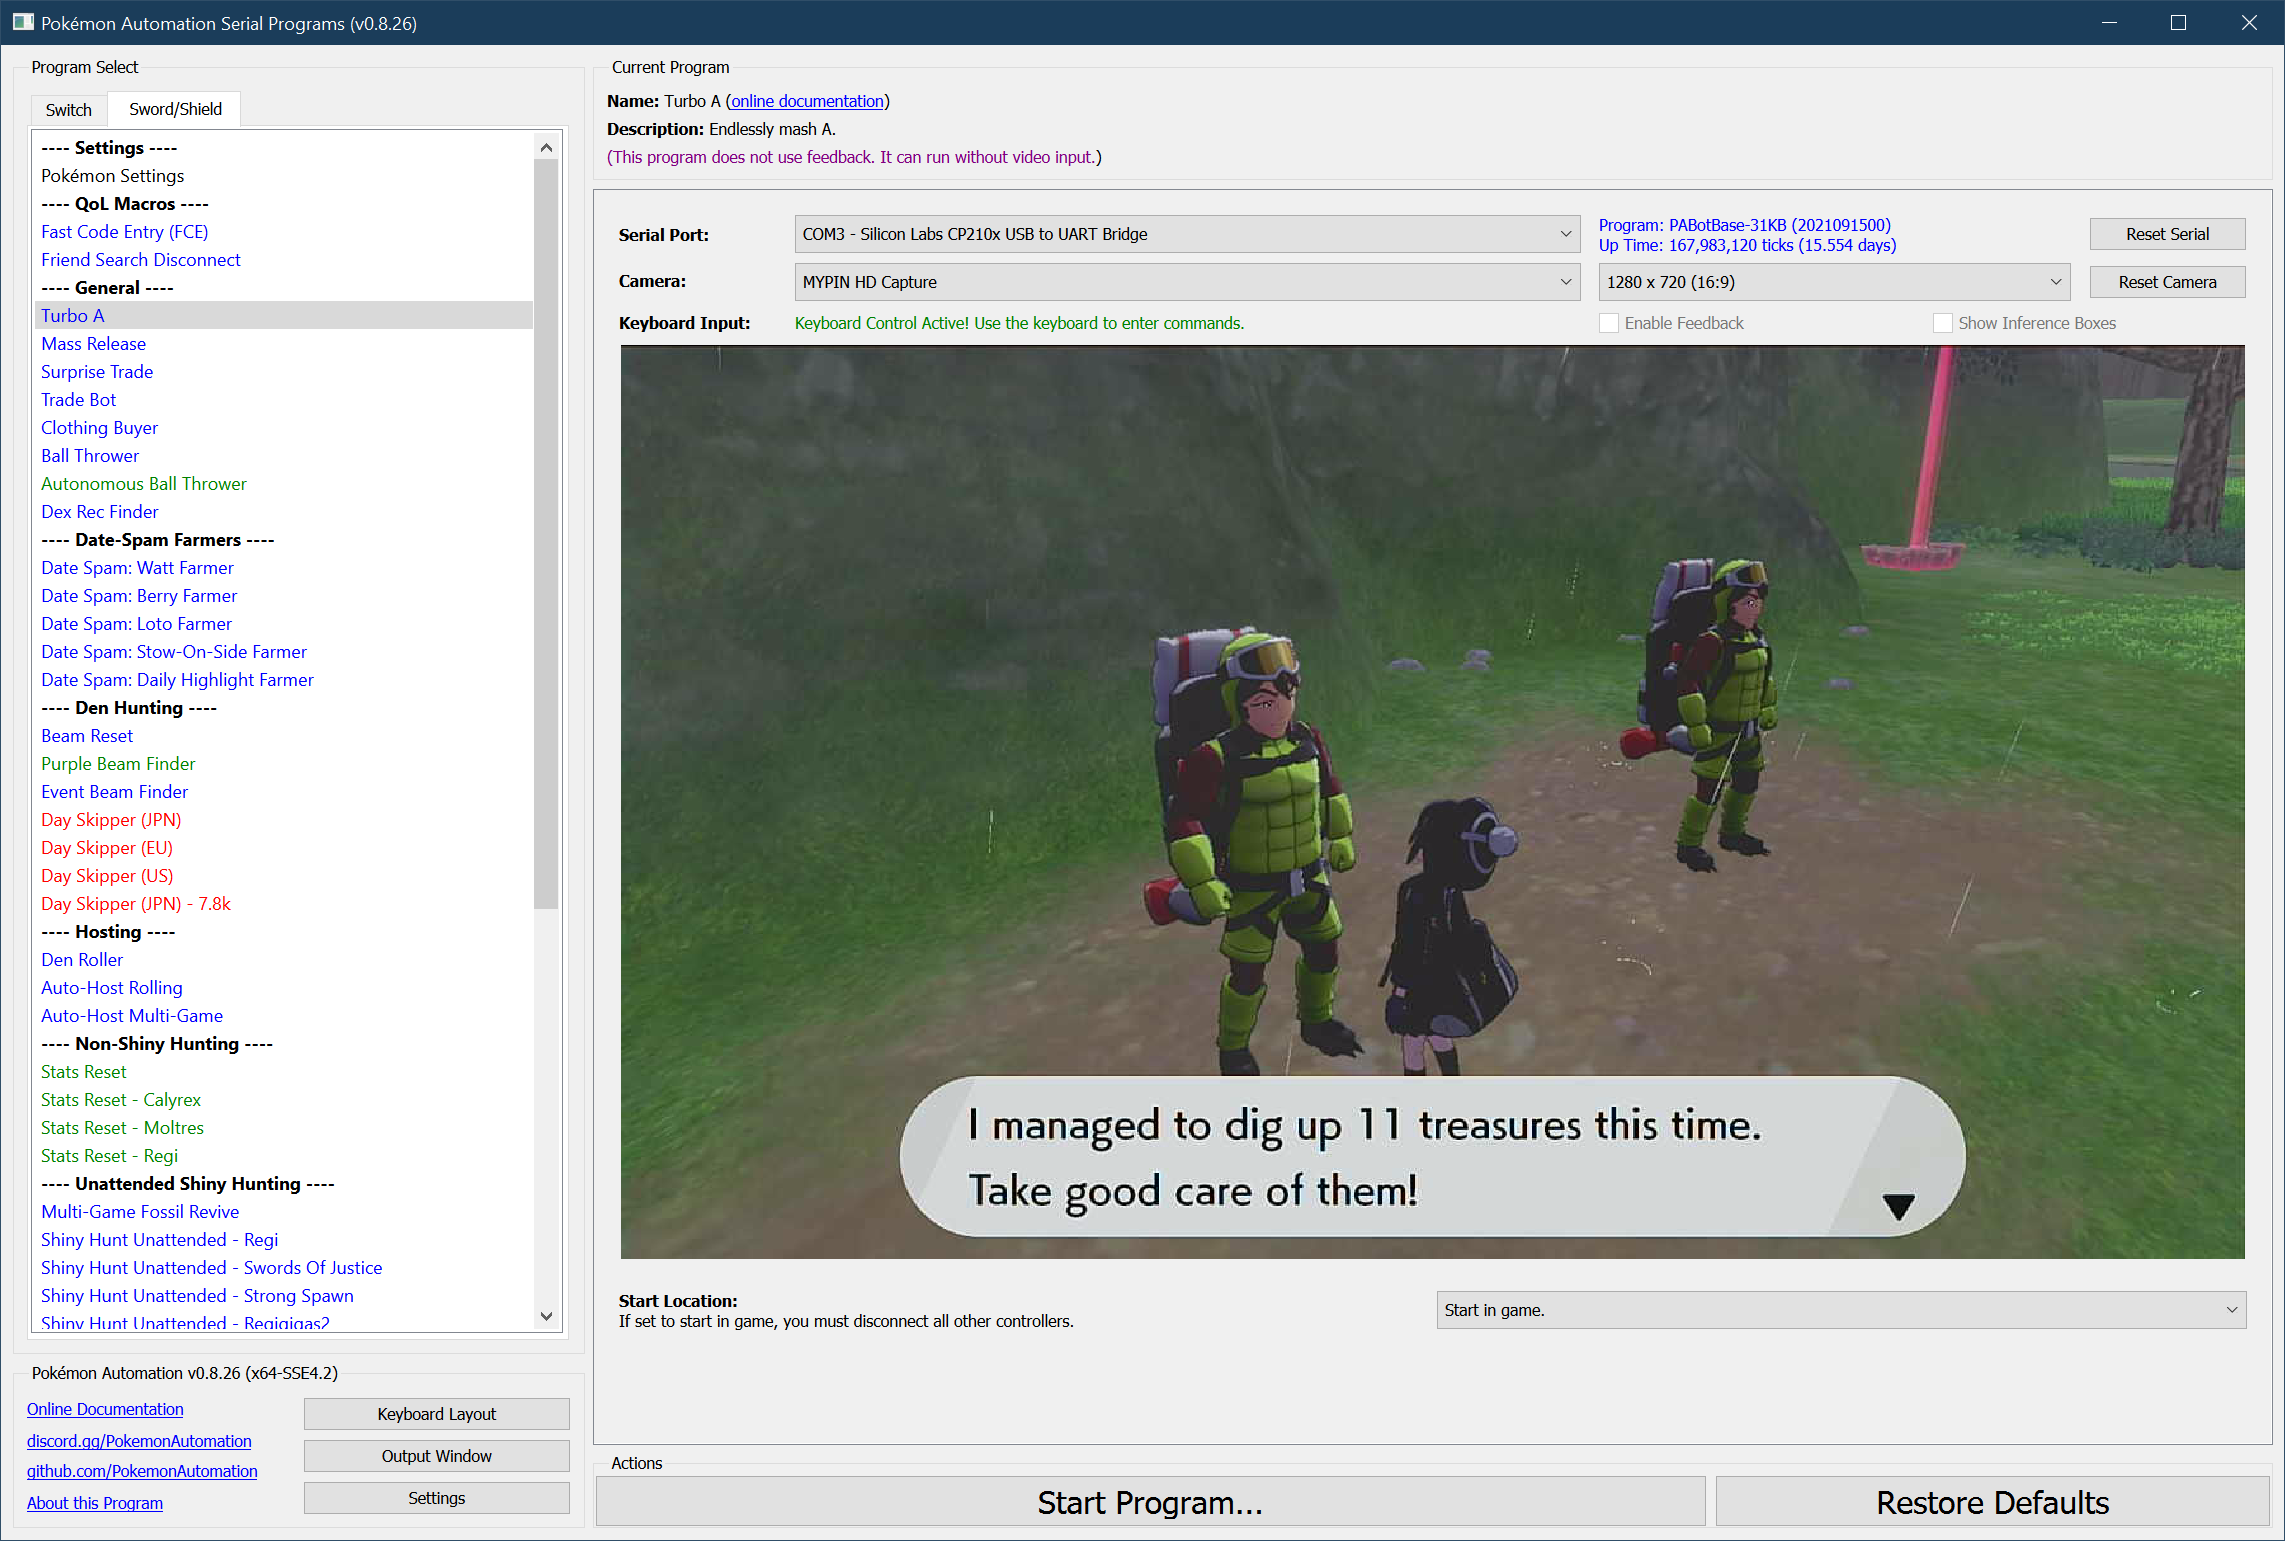Open the discord.gg/PokemonAutomation link
Viewport: 2285px width, 1541px height.
pyautogui.click(x=139, y=1441)
